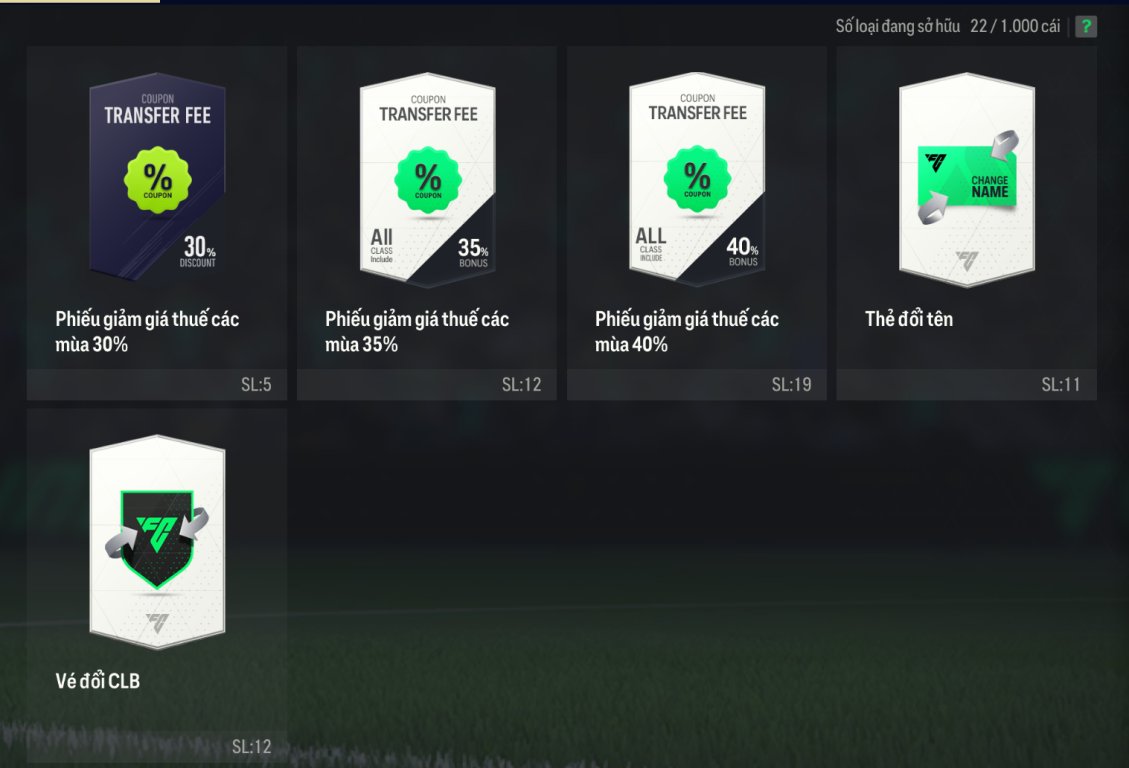Click the SL:11 quantity bar under name card

coord(966,384)
